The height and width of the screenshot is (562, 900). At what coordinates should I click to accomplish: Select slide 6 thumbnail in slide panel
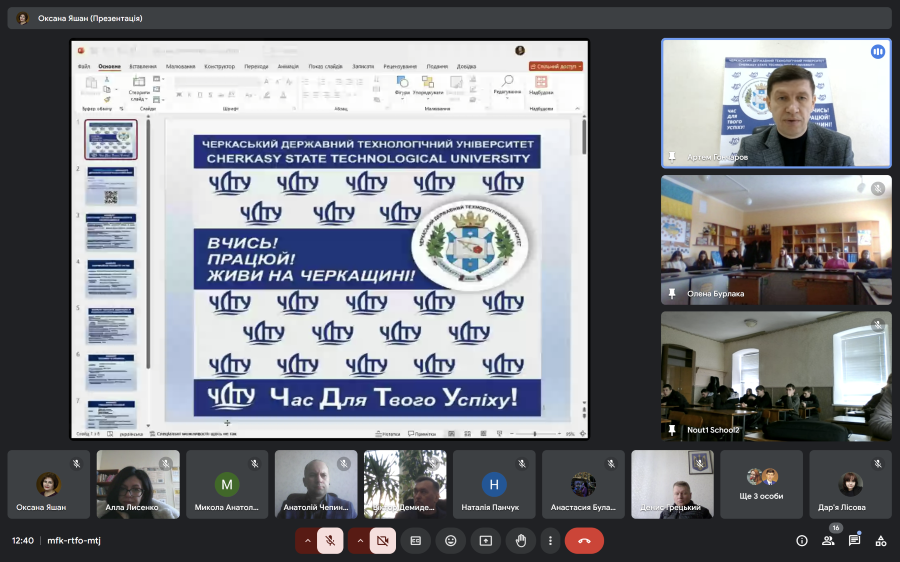pyautogui.click(x=111, y=371)
